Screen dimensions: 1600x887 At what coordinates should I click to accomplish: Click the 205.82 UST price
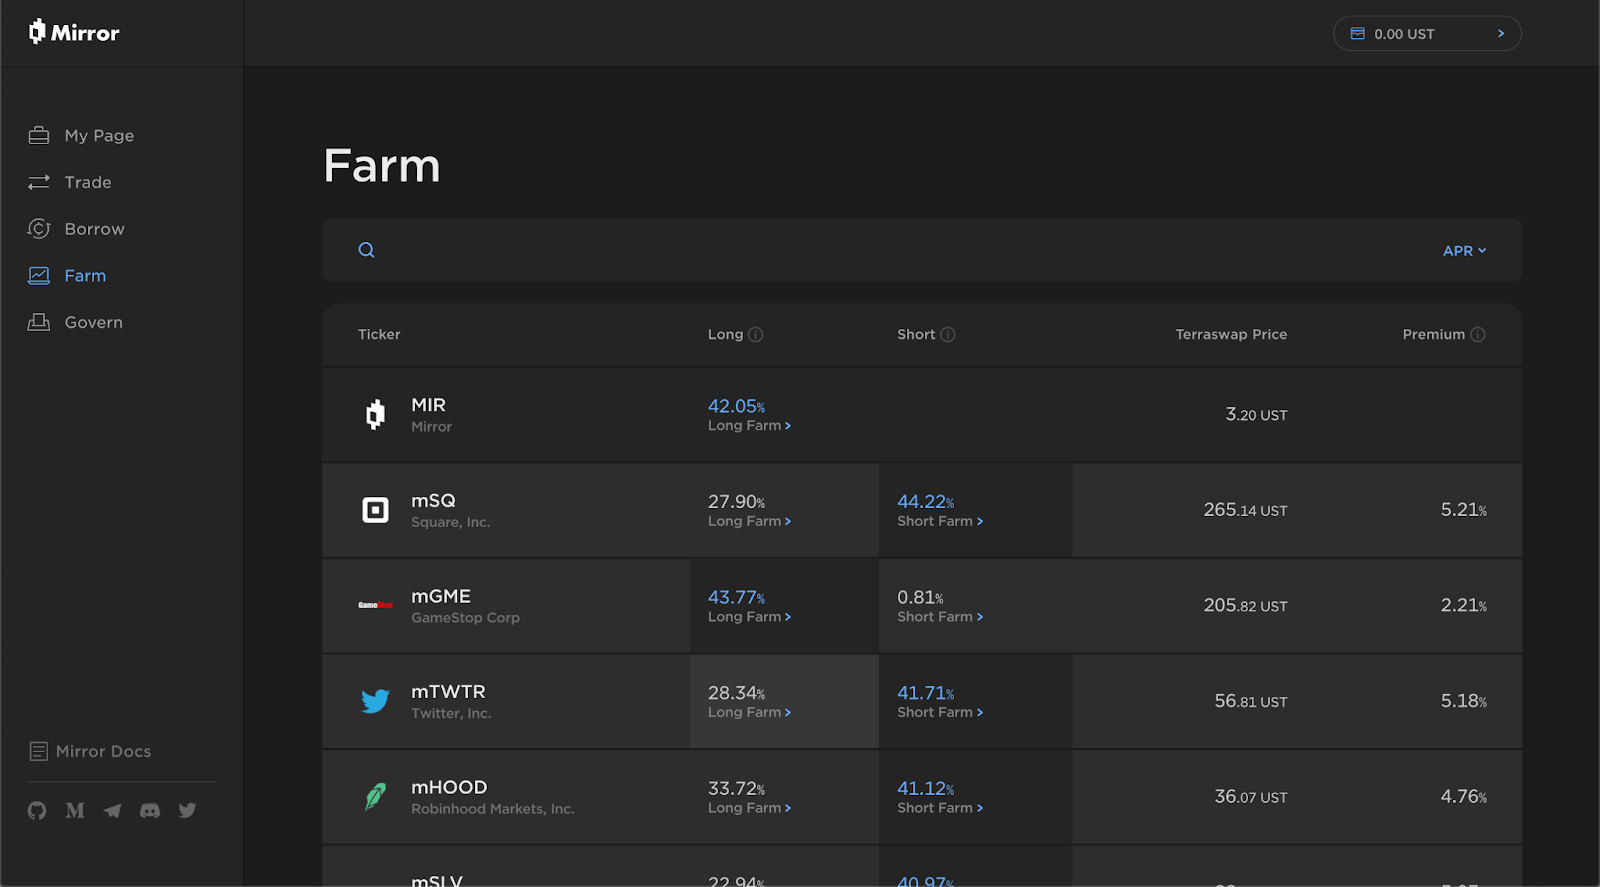tap(1245, 606)
